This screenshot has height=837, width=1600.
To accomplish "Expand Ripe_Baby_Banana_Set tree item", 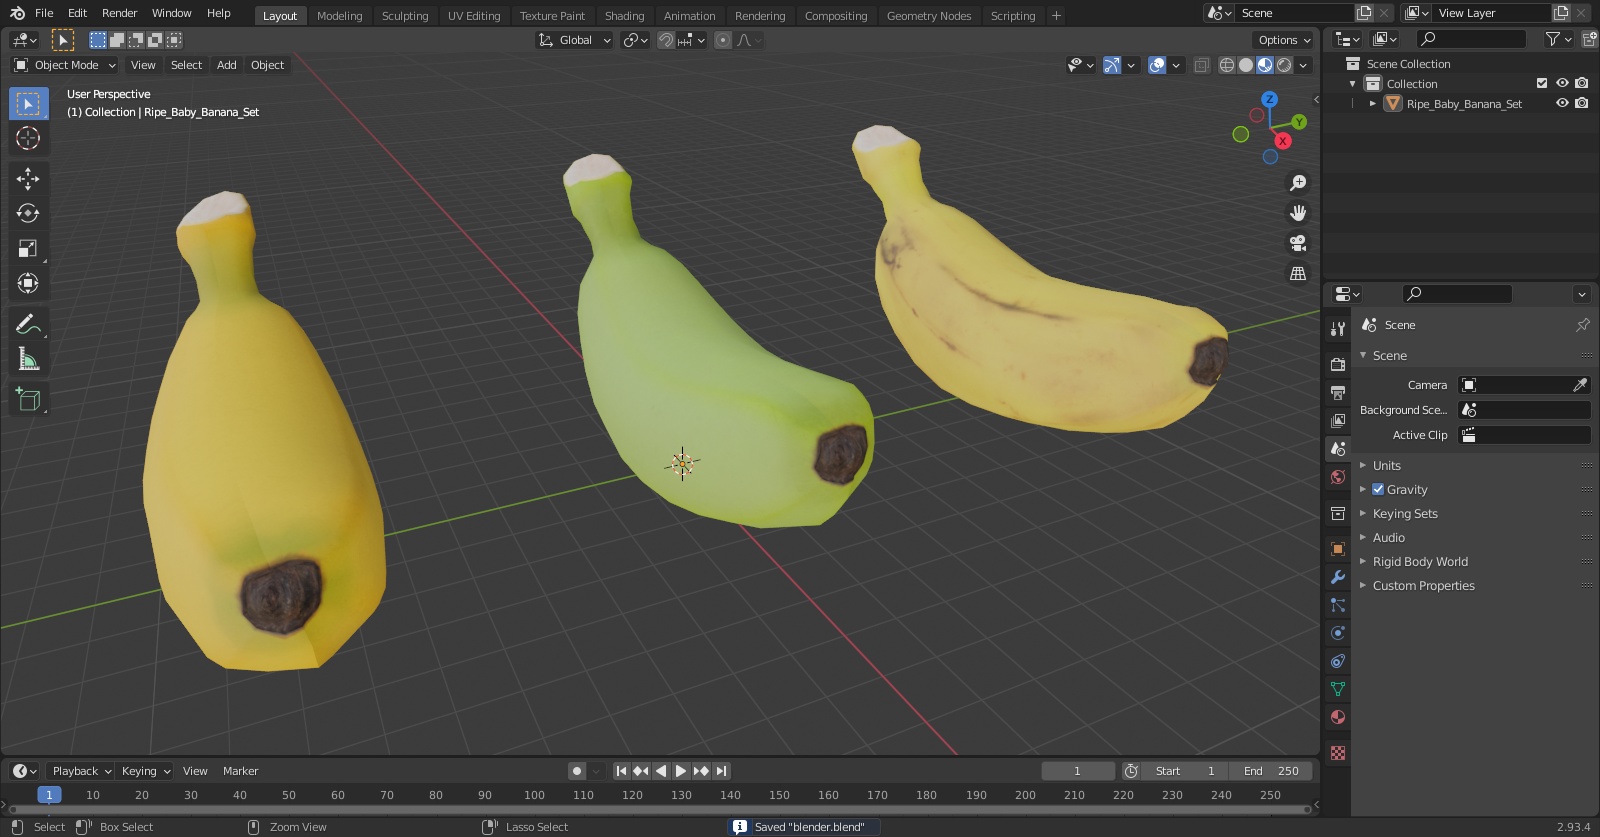I will click(x=1372, y=103).
